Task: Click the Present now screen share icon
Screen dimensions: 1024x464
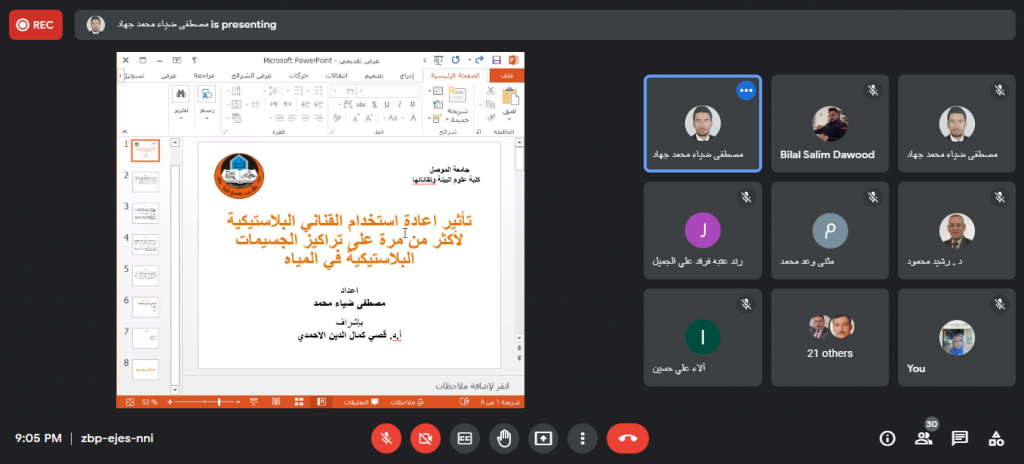Action: pyautogui.click(x=543, y=438)
